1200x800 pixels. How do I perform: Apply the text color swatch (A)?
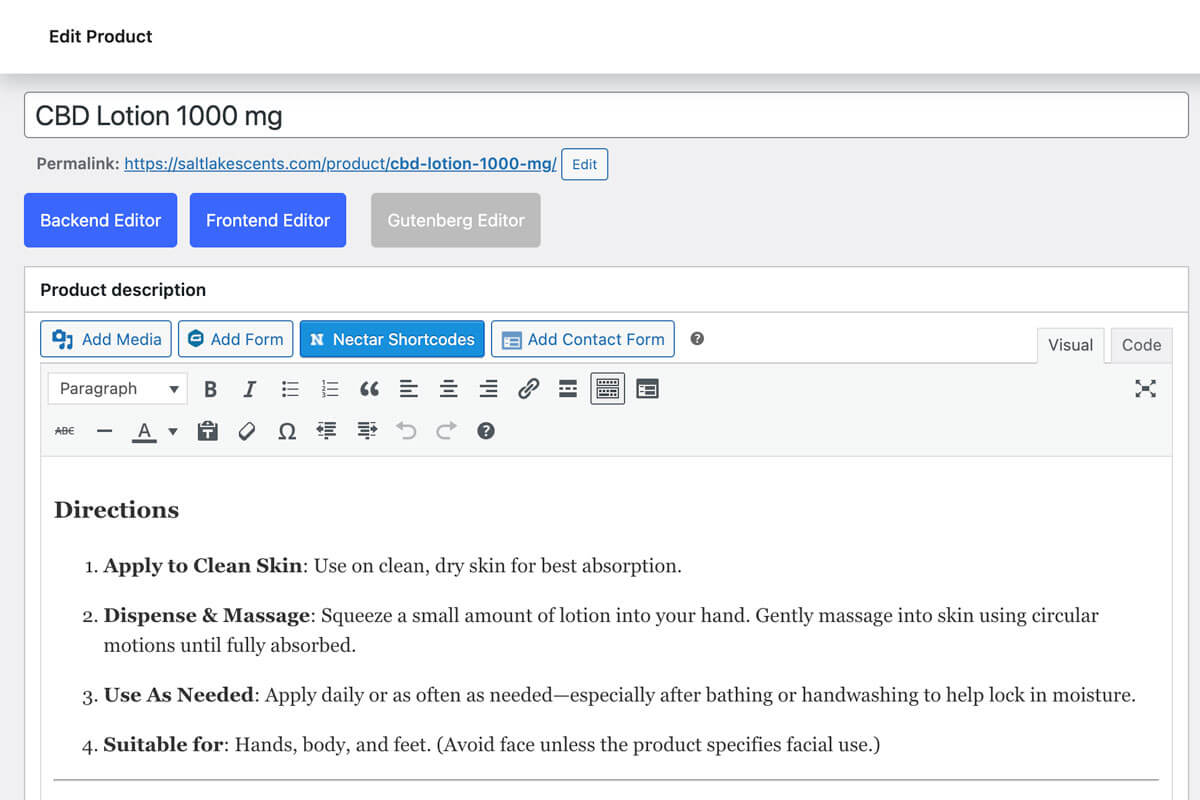coord(144,431)
